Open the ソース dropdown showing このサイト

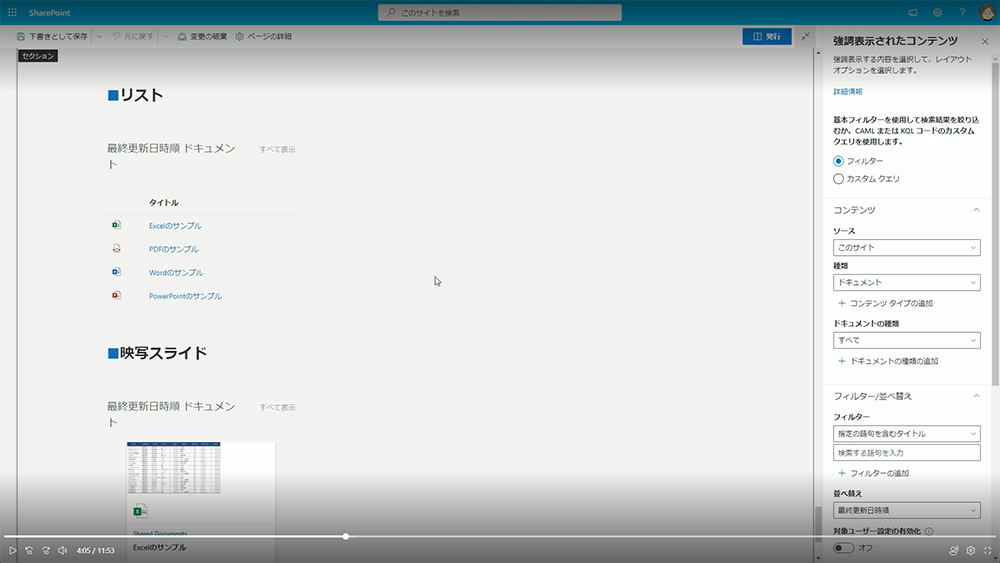[906, 247]
